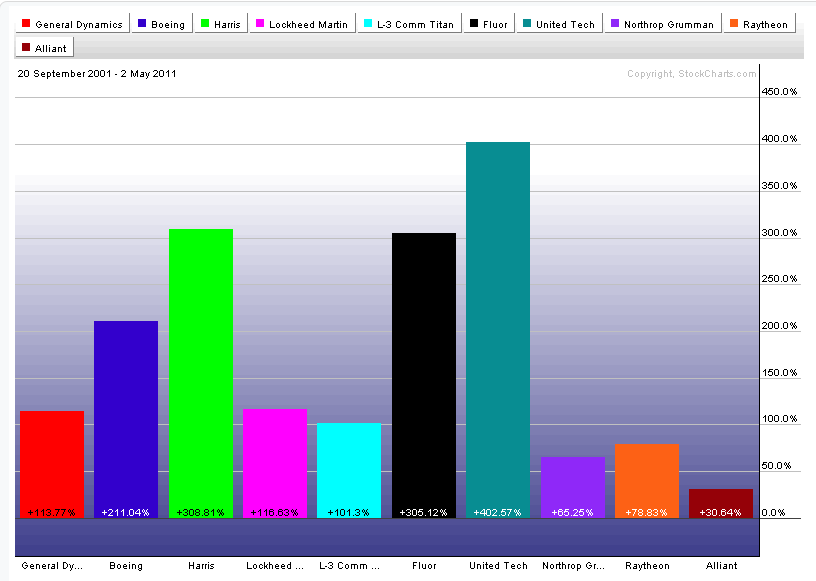Toggle the General Dynamics legend button
The height and width of the screenshot is (581, 816).
coord(72,24)
